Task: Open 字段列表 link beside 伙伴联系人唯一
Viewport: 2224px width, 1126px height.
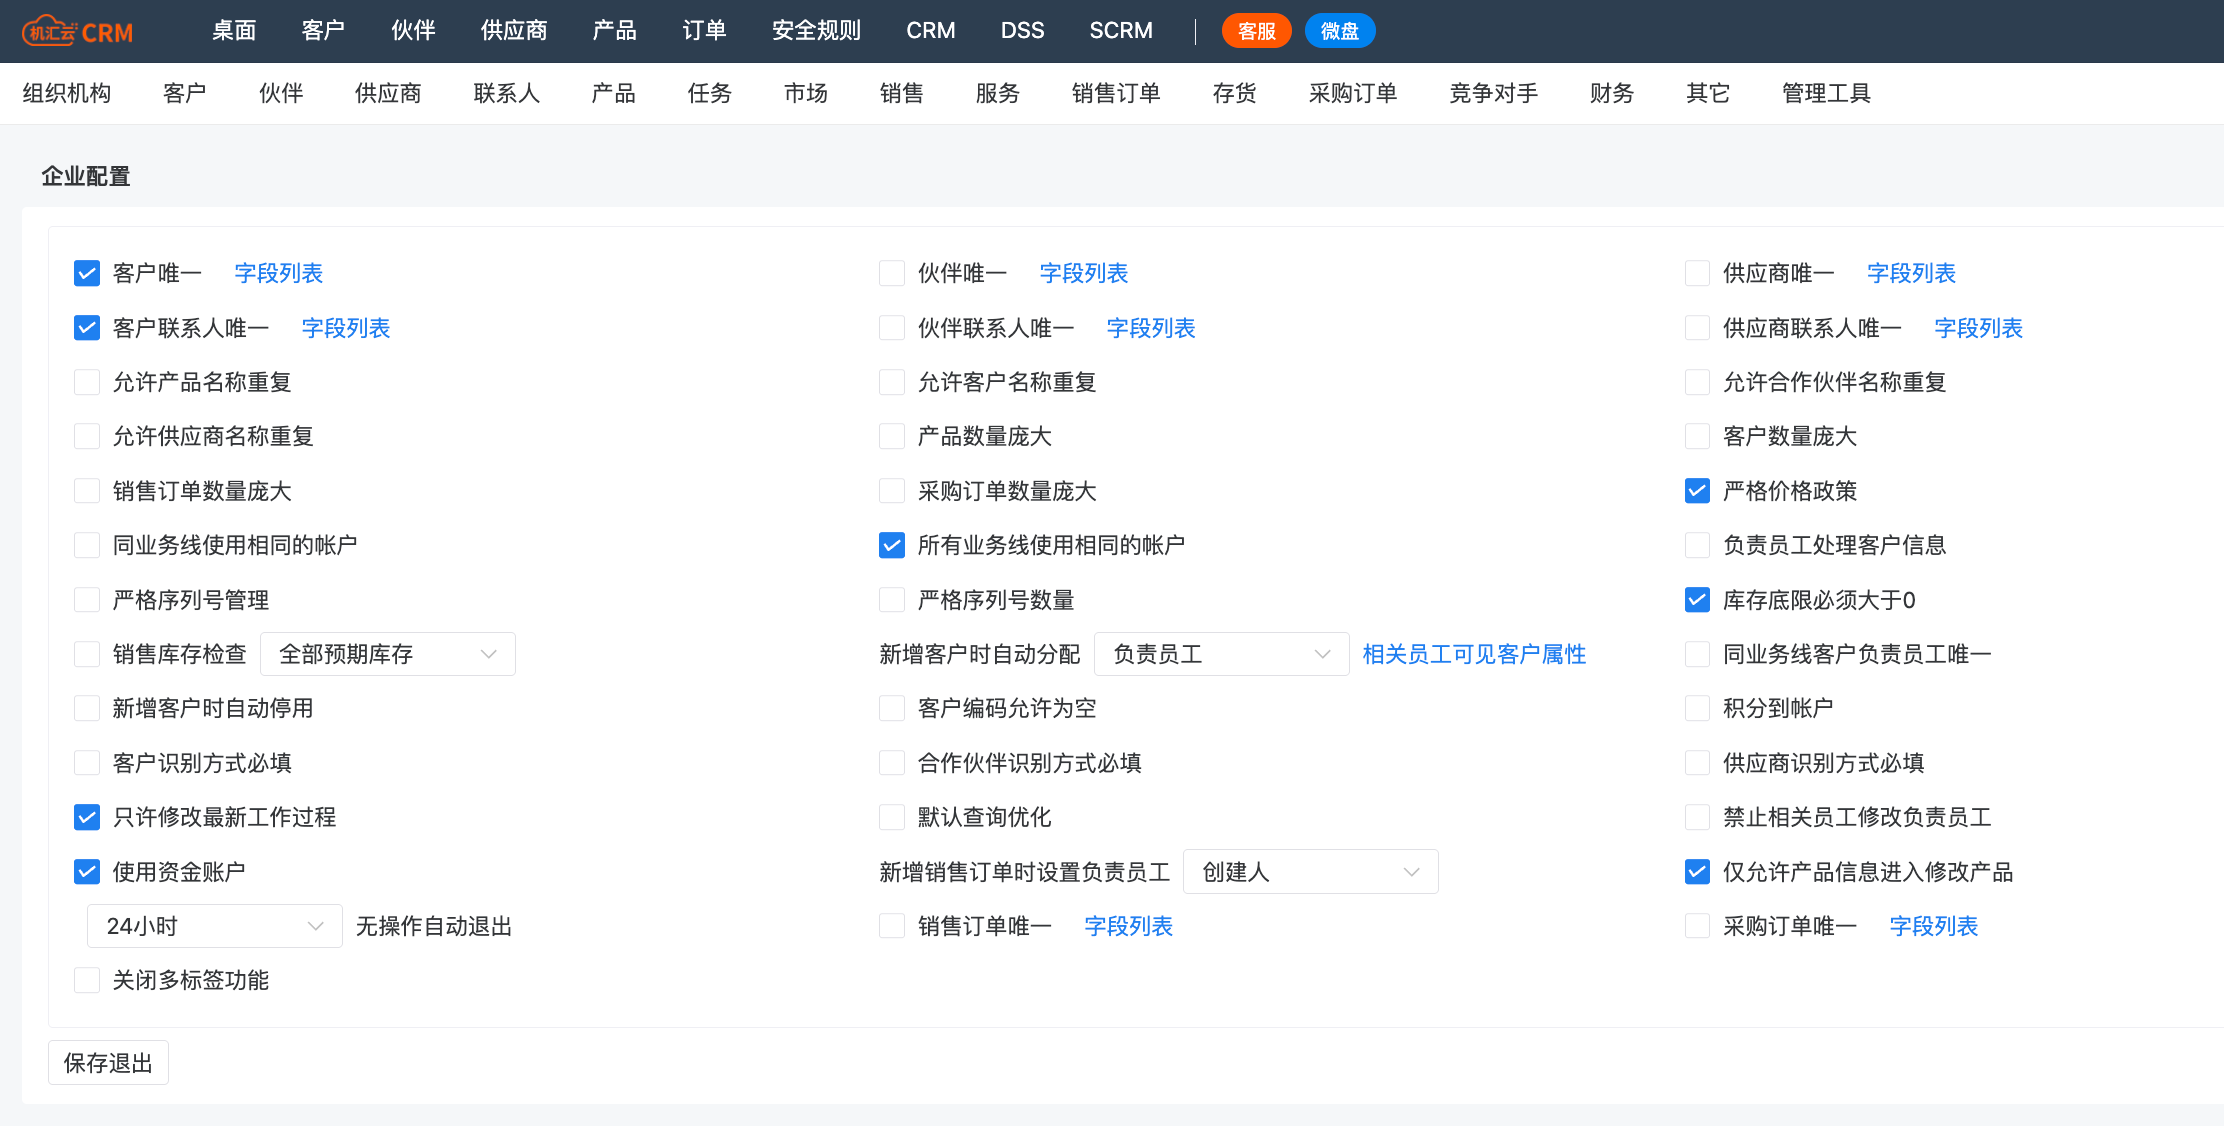Action: [1151, 328]
